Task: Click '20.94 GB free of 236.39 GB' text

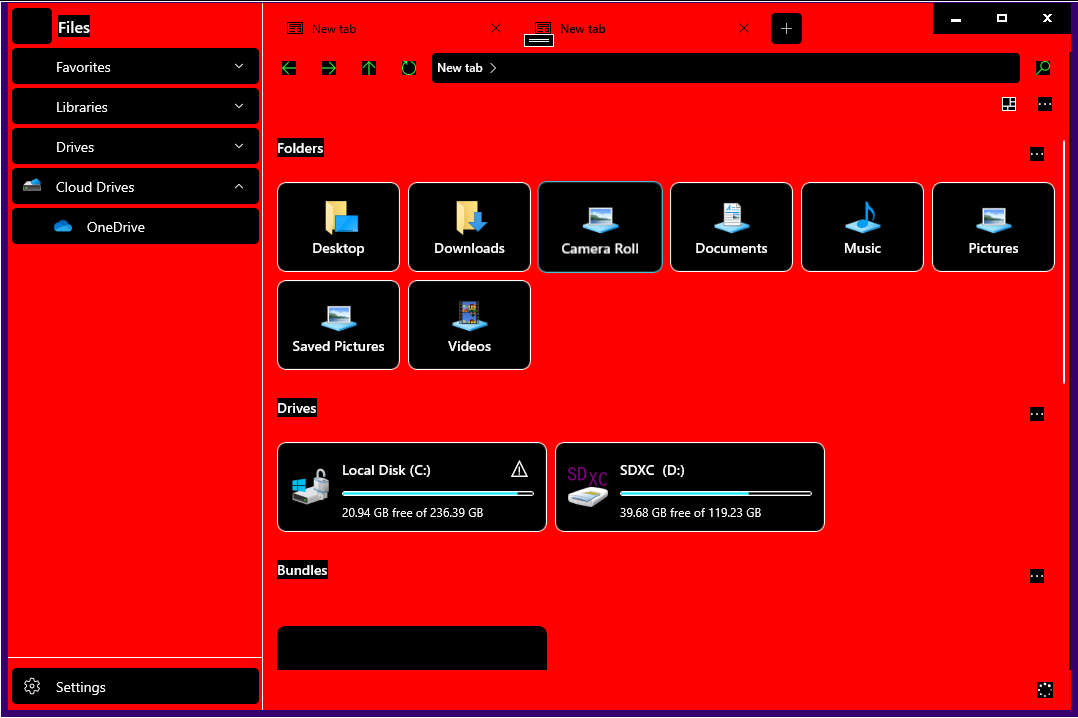Action: coord(412,512)
